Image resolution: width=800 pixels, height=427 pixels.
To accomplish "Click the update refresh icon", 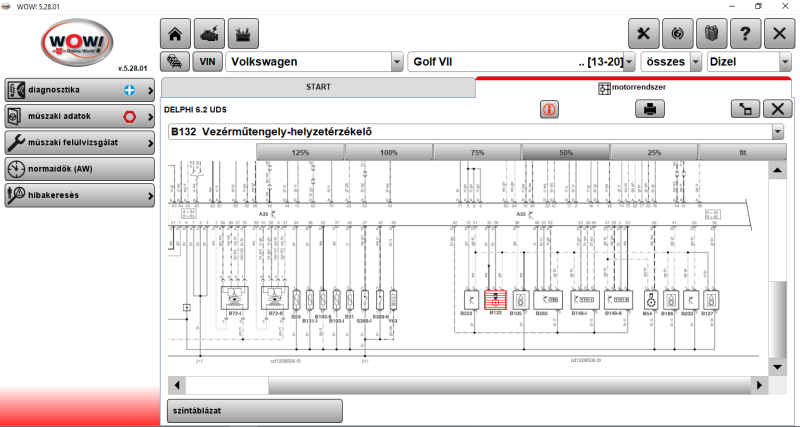I will tap(678, 34).
